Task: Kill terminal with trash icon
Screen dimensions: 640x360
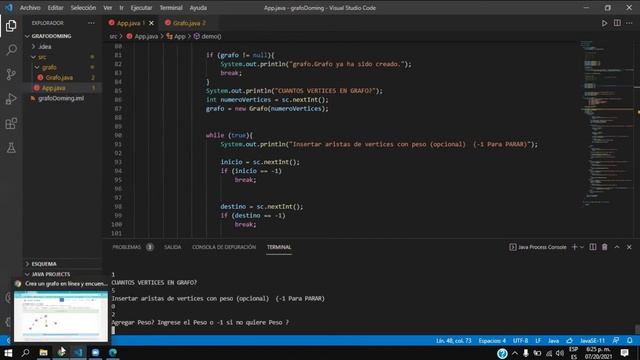Action: [x=604, y=247]
